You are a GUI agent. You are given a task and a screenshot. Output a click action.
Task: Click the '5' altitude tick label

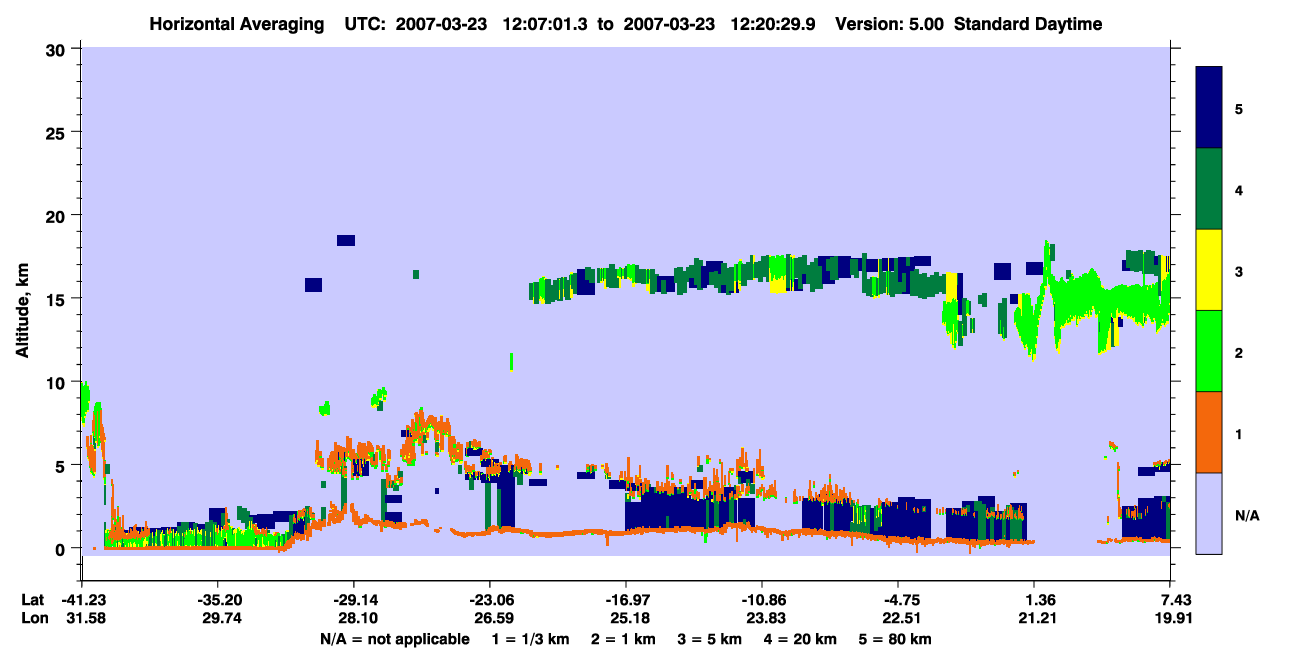62,465
